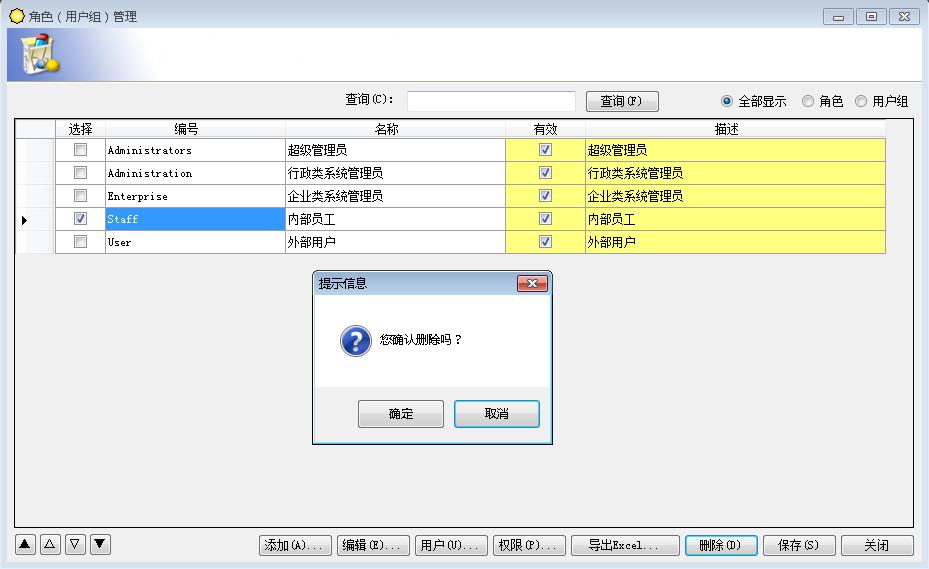Screen dimensions: 929x569
Task: Click the 添加(A)... button
Action: pos(294,545)
